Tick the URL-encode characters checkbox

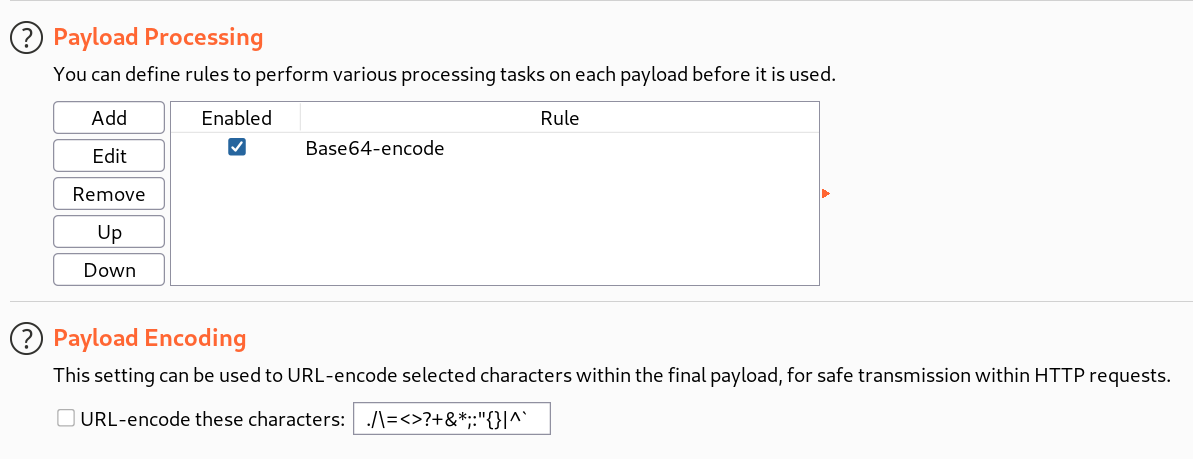click(x=66, y=420)
